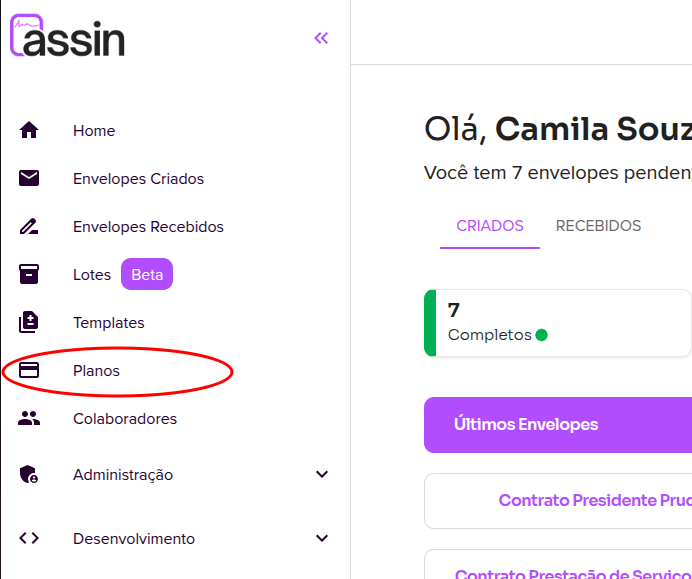Image resolution: width=692 pixels, height=579 pixels.
Task: Select the 7 Completos status card
Action: point(560,323)
